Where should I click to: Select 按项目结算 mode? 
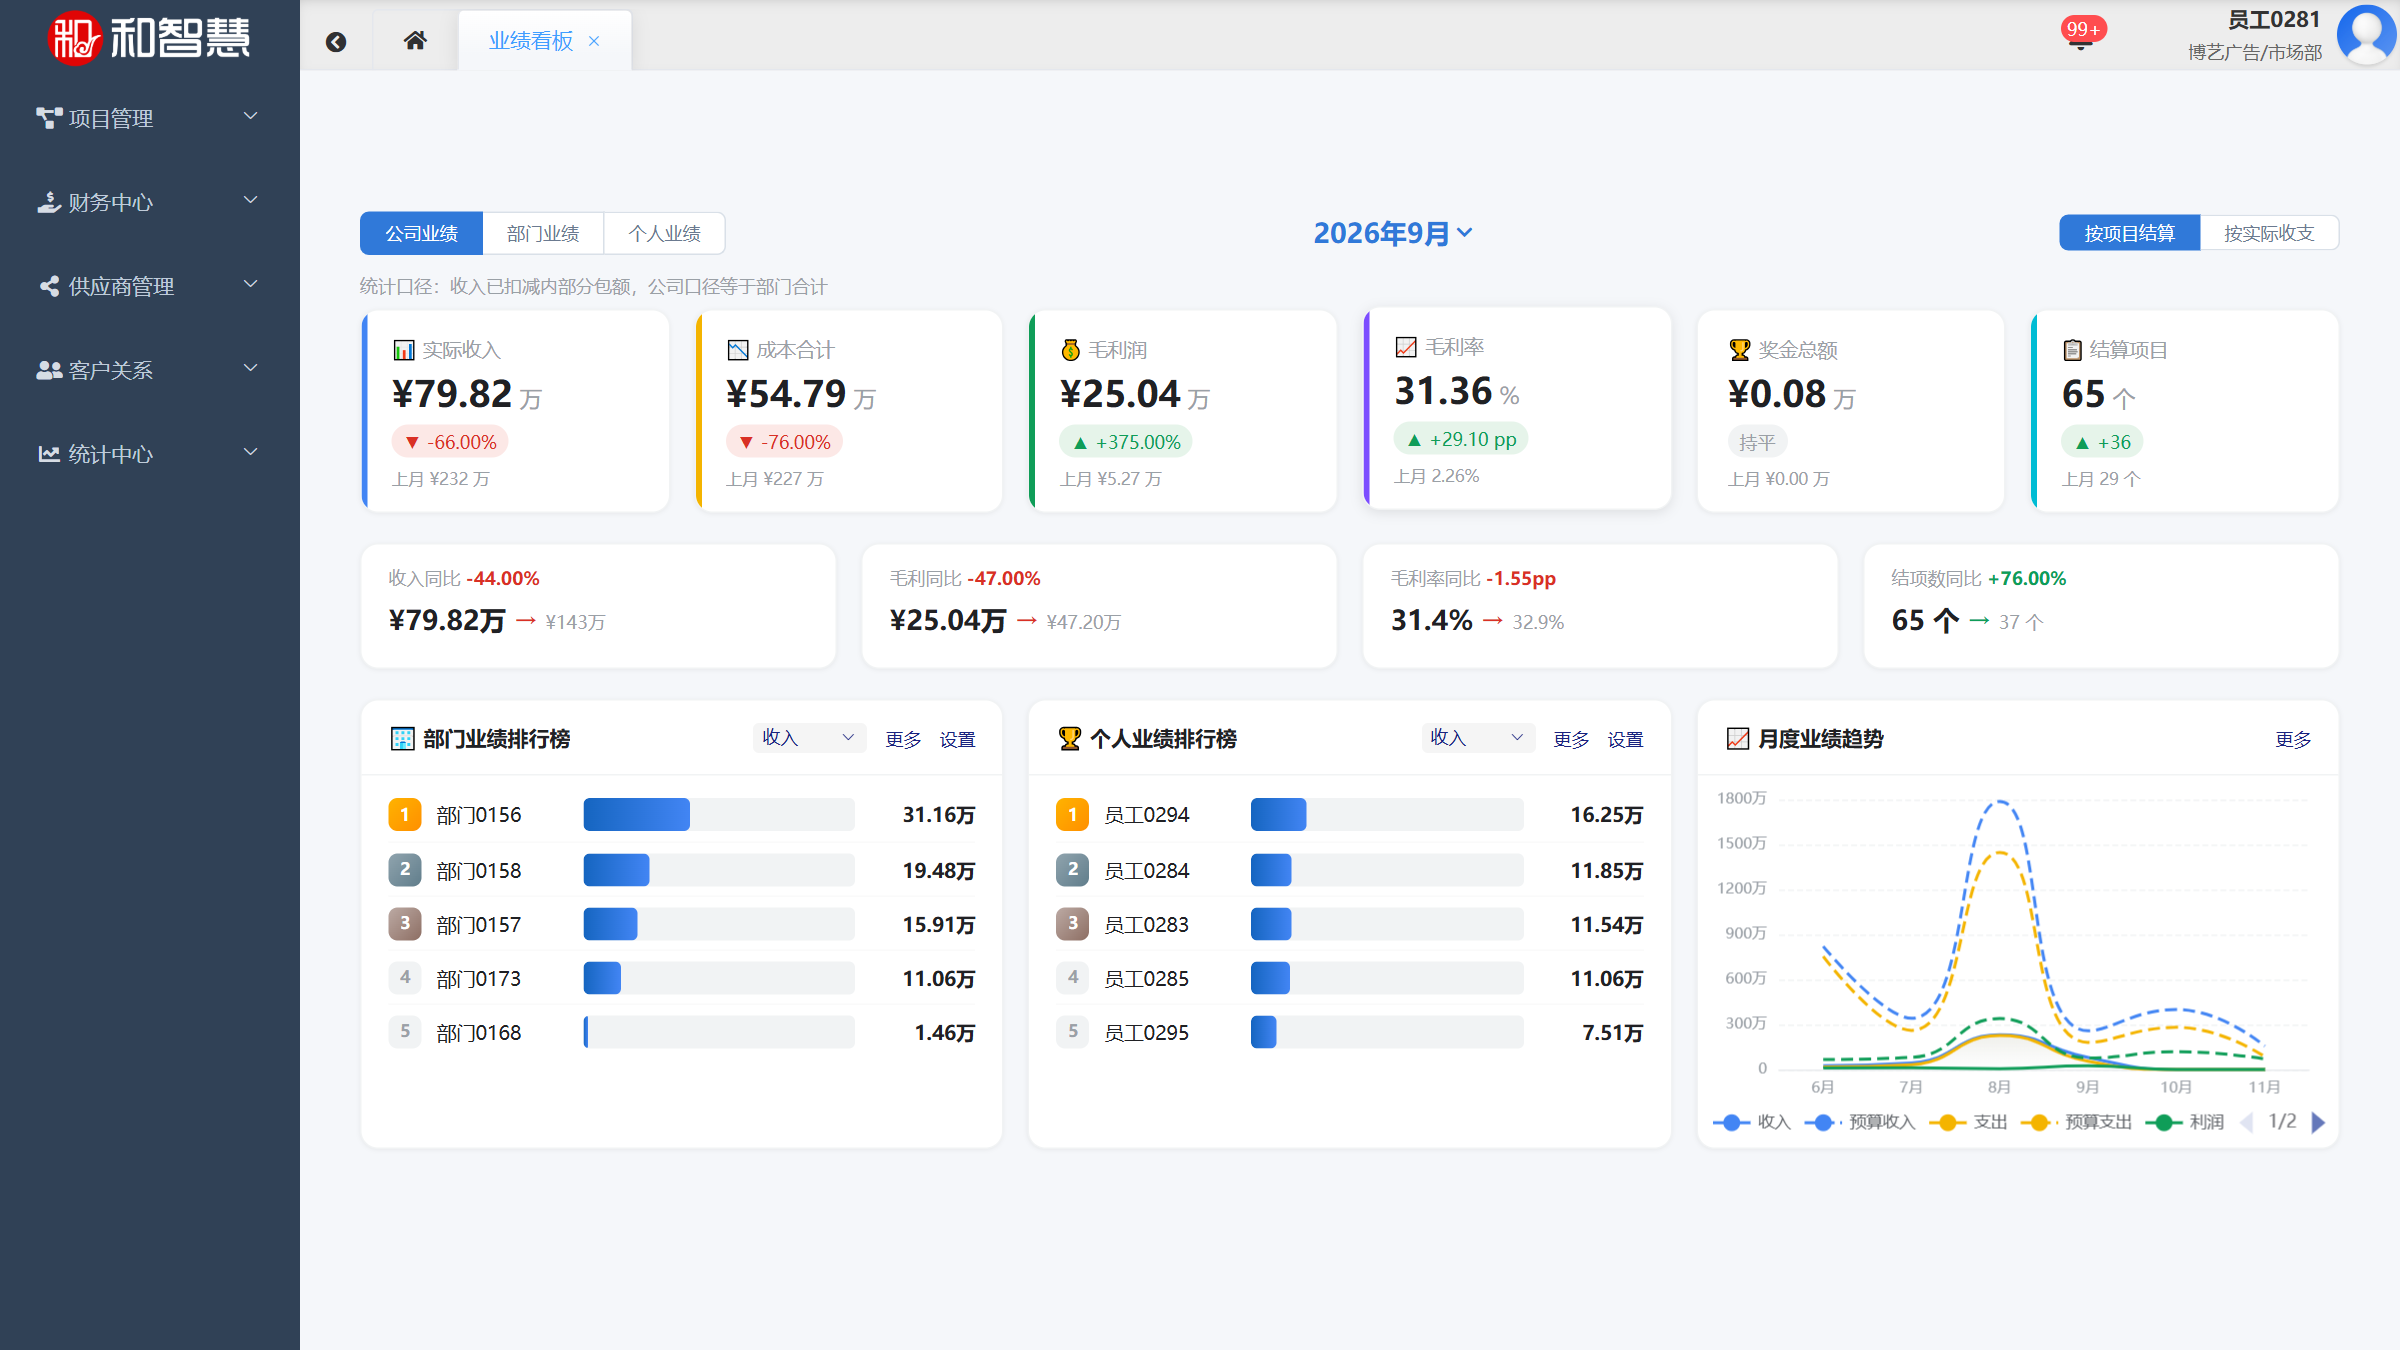coord(2130,233)
